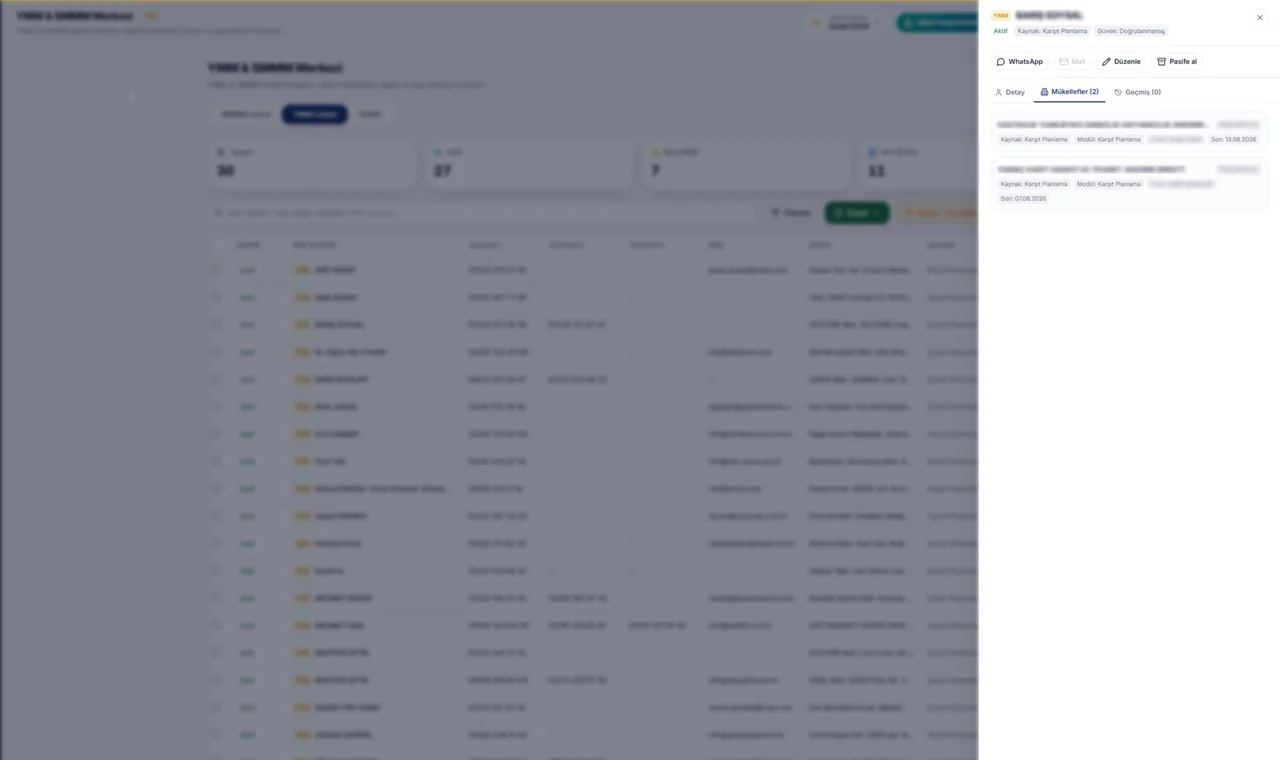This screenshot has height=760, width=1280.
Task: Click the 'Güven: Doğrulanmamış' chip
Action: 1131,31
